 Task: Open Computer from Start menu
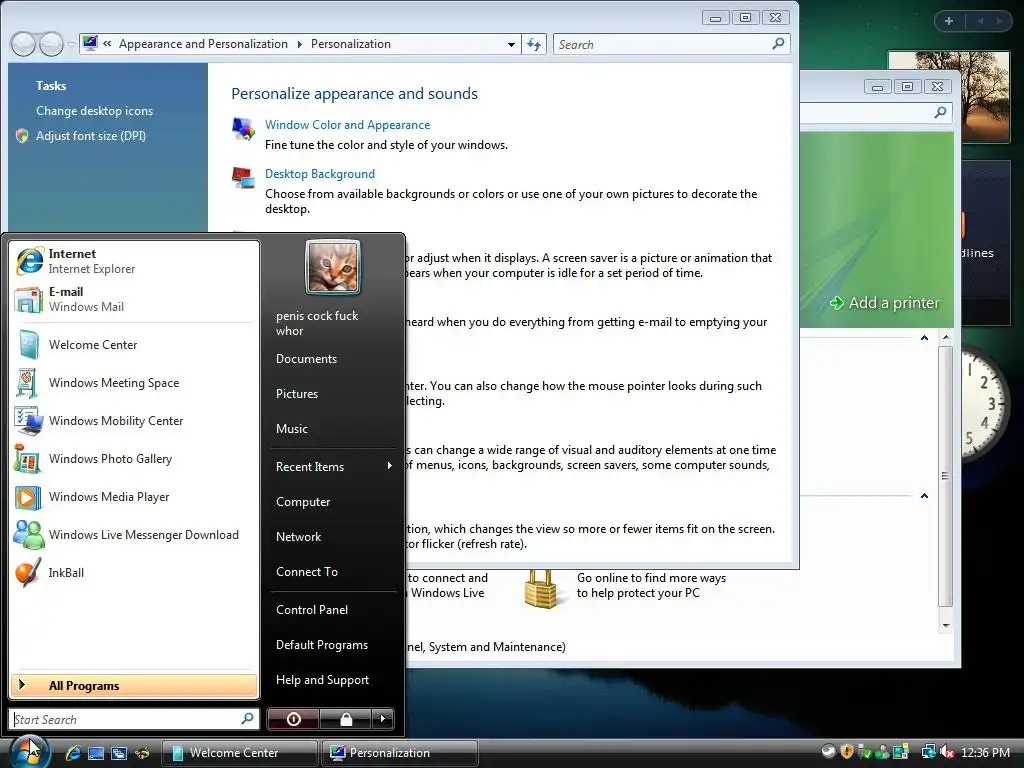tap(303, 502)
